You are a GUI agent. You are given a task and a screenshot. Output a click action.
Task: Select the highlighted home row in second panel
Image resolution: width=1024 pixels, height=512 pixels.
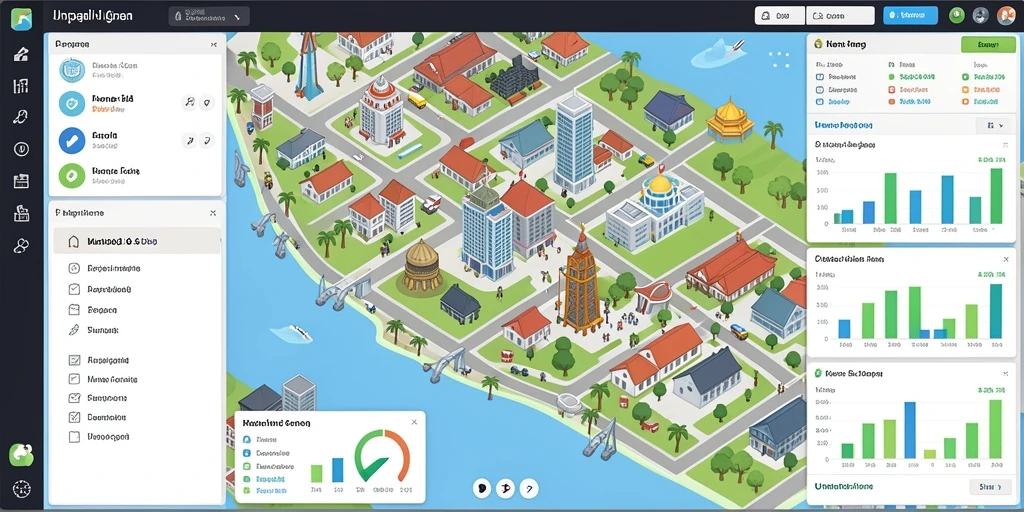(x=137, y=241)
